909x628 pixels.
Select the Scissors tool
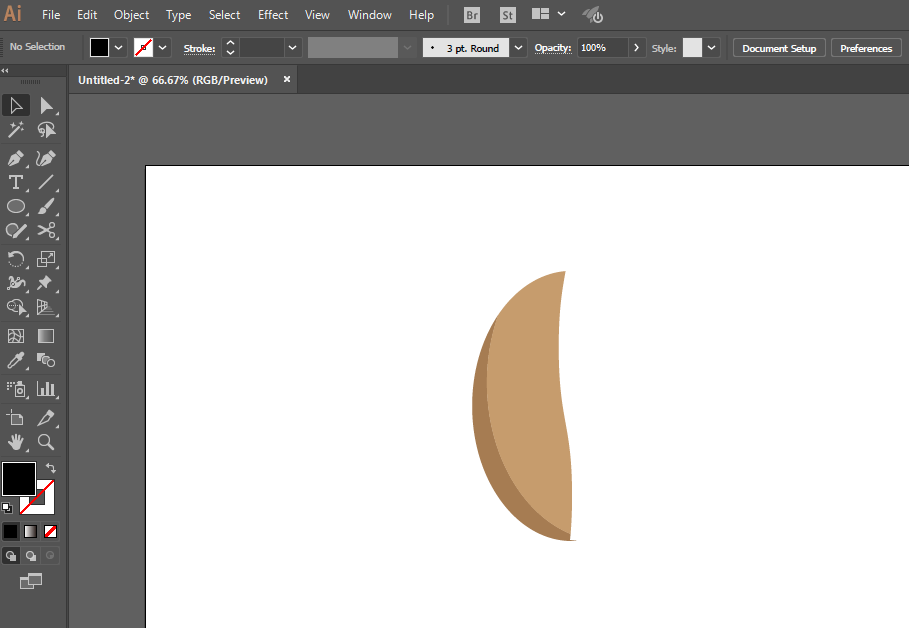(46, 231)
